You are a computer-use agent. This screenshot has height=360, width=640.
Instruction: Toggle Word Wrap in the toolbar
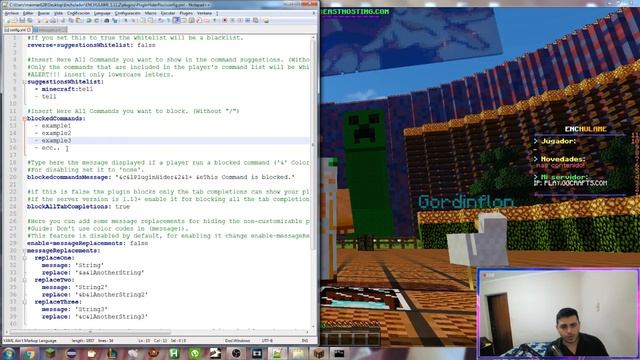point(160,20)
